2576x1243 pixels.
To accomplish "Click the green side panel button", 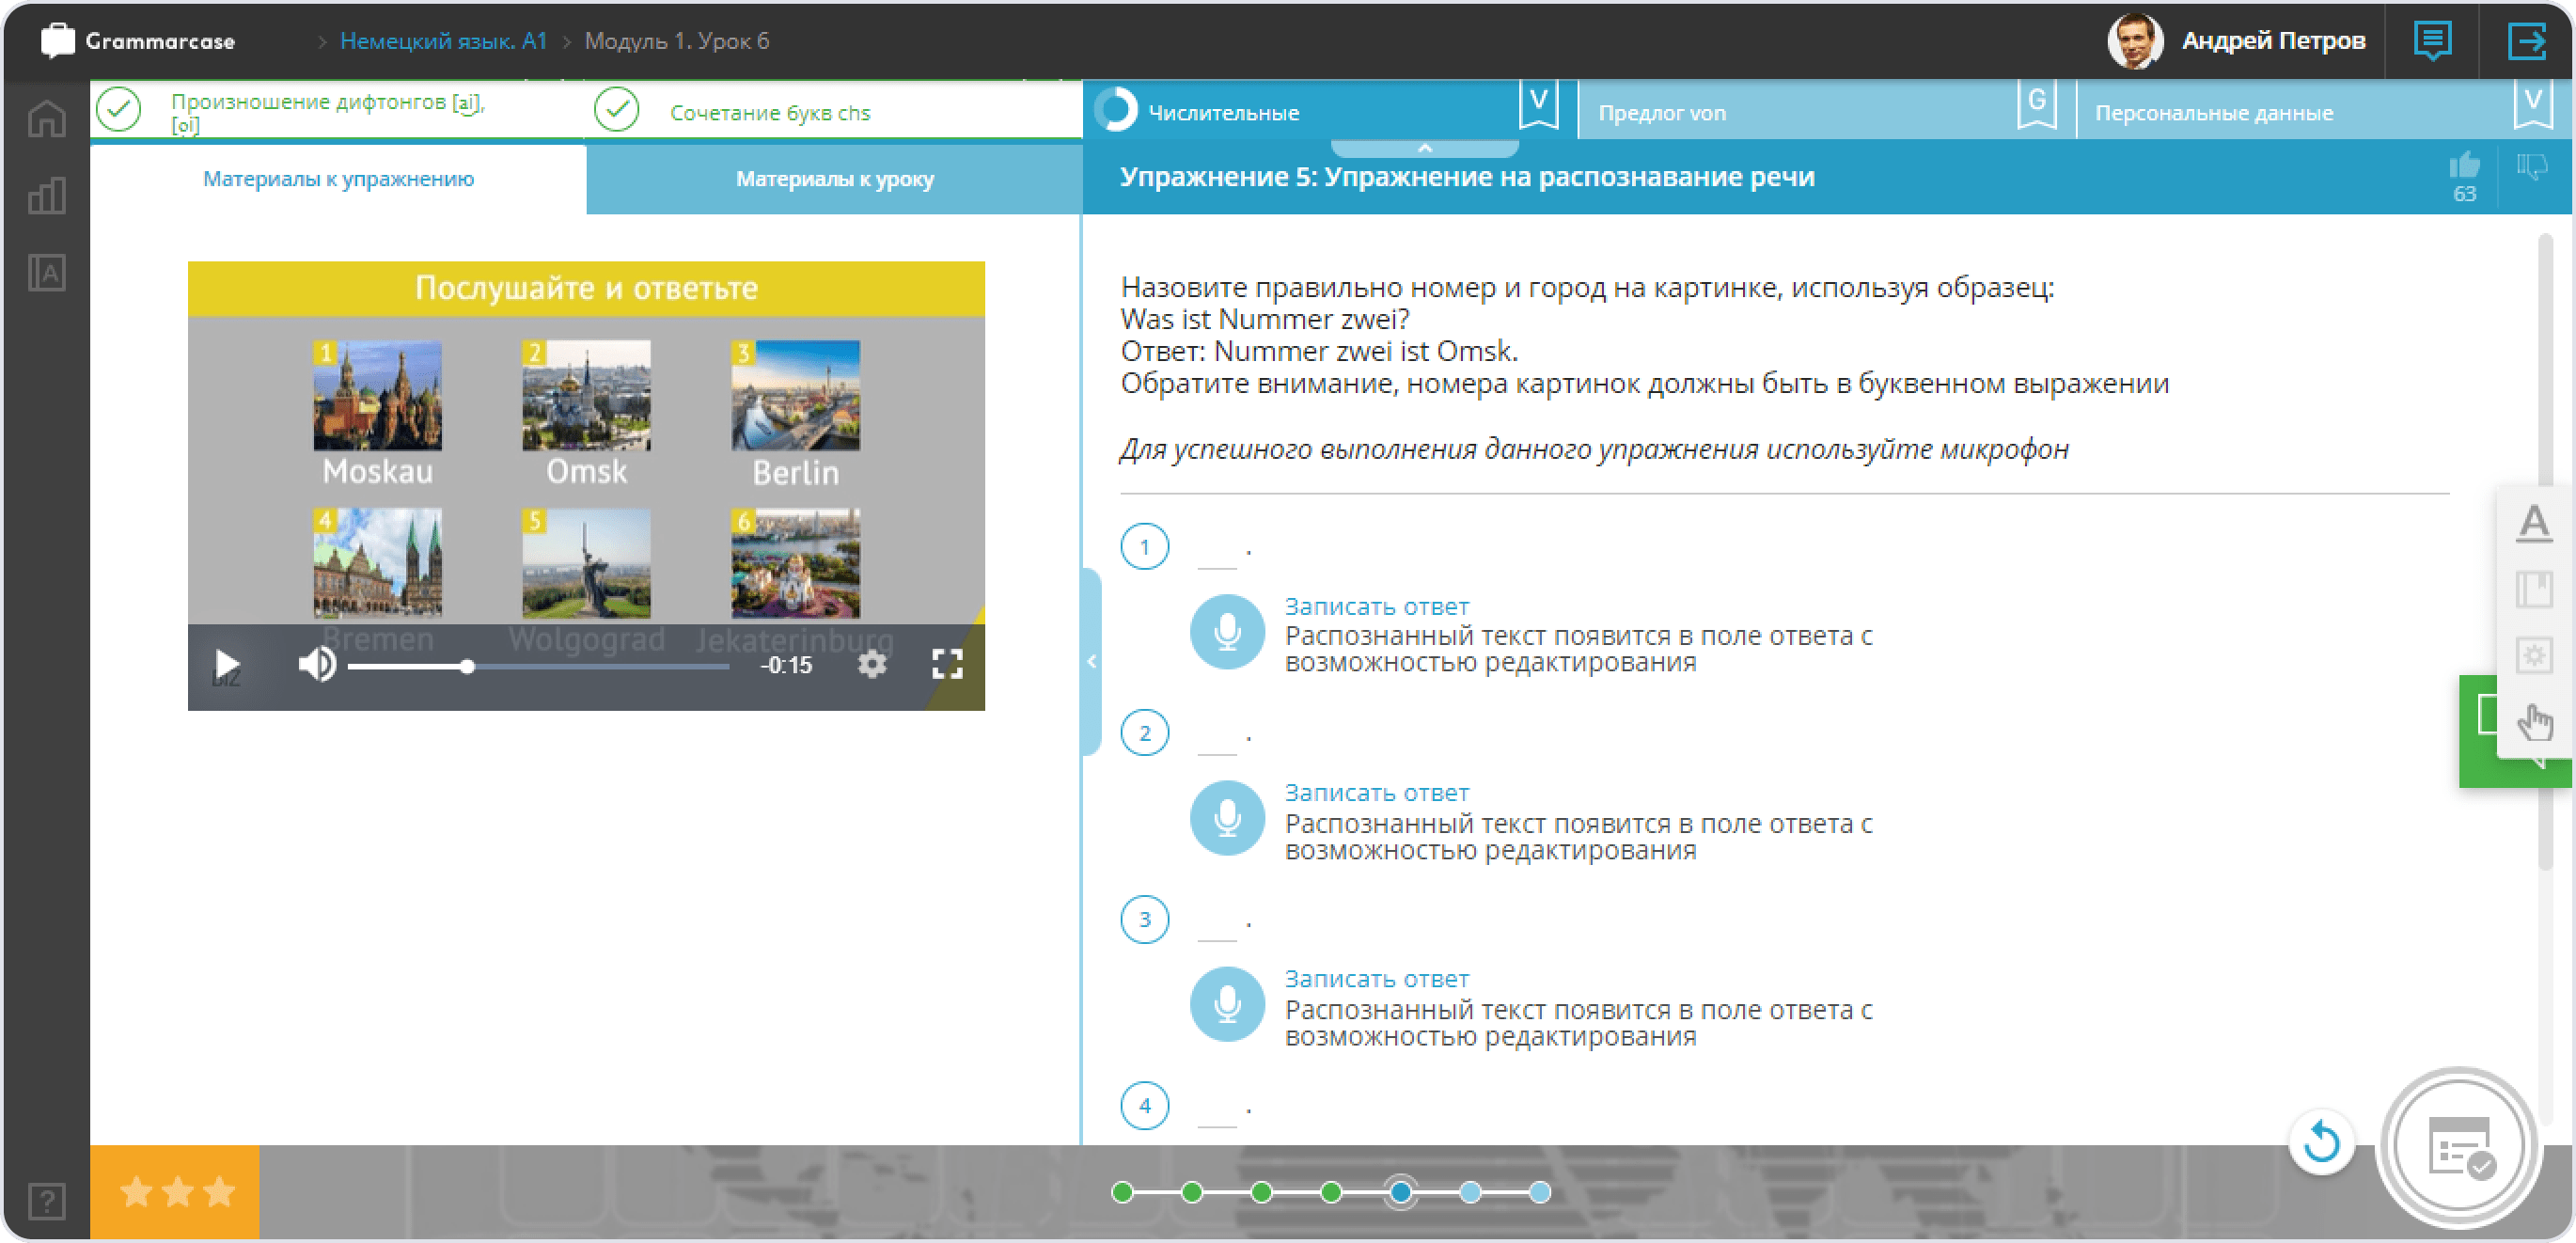I will coord(2478,731).
